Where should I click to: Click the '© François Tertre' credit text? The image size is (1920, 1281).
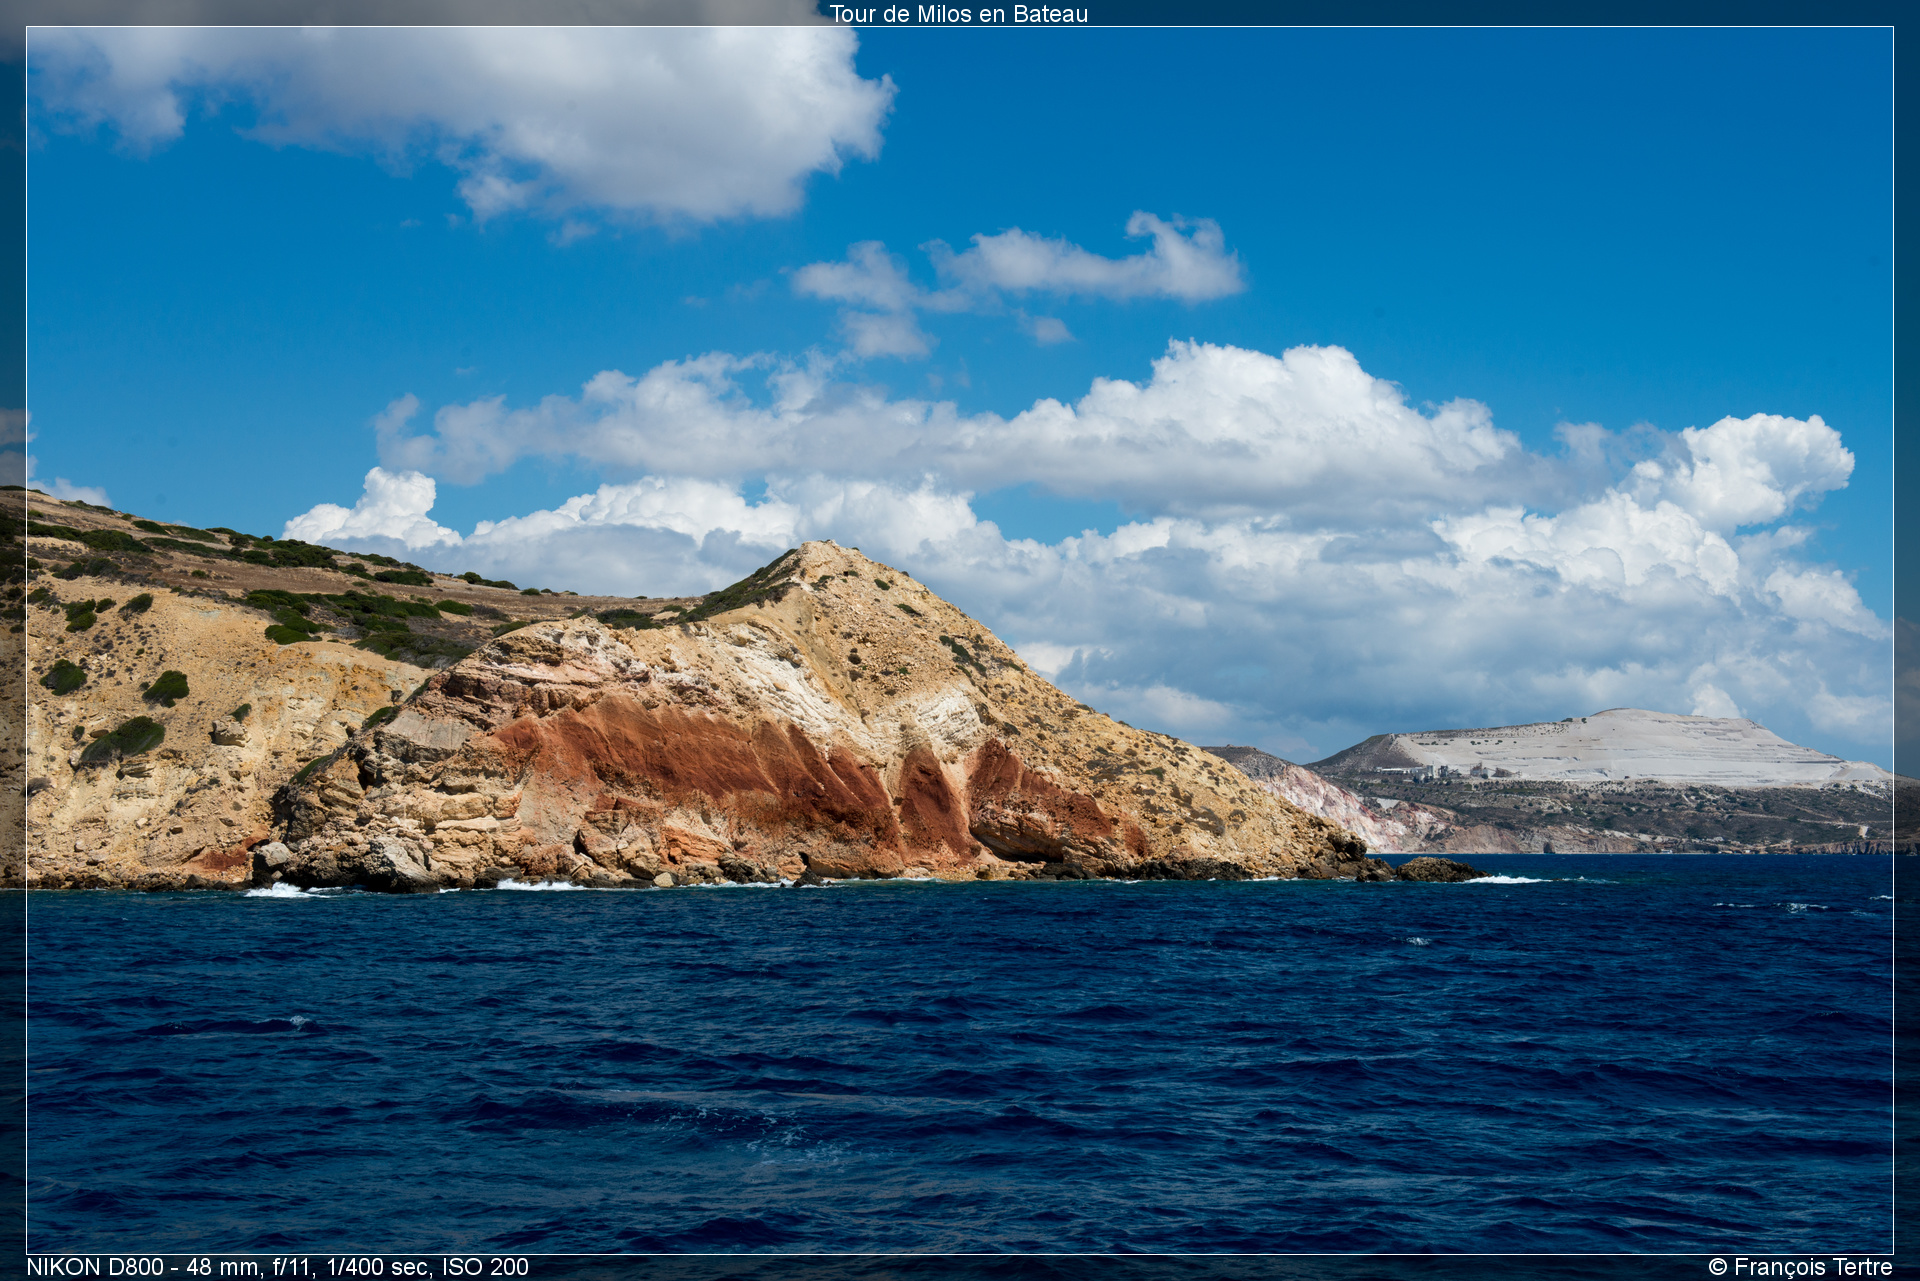1800,1267
